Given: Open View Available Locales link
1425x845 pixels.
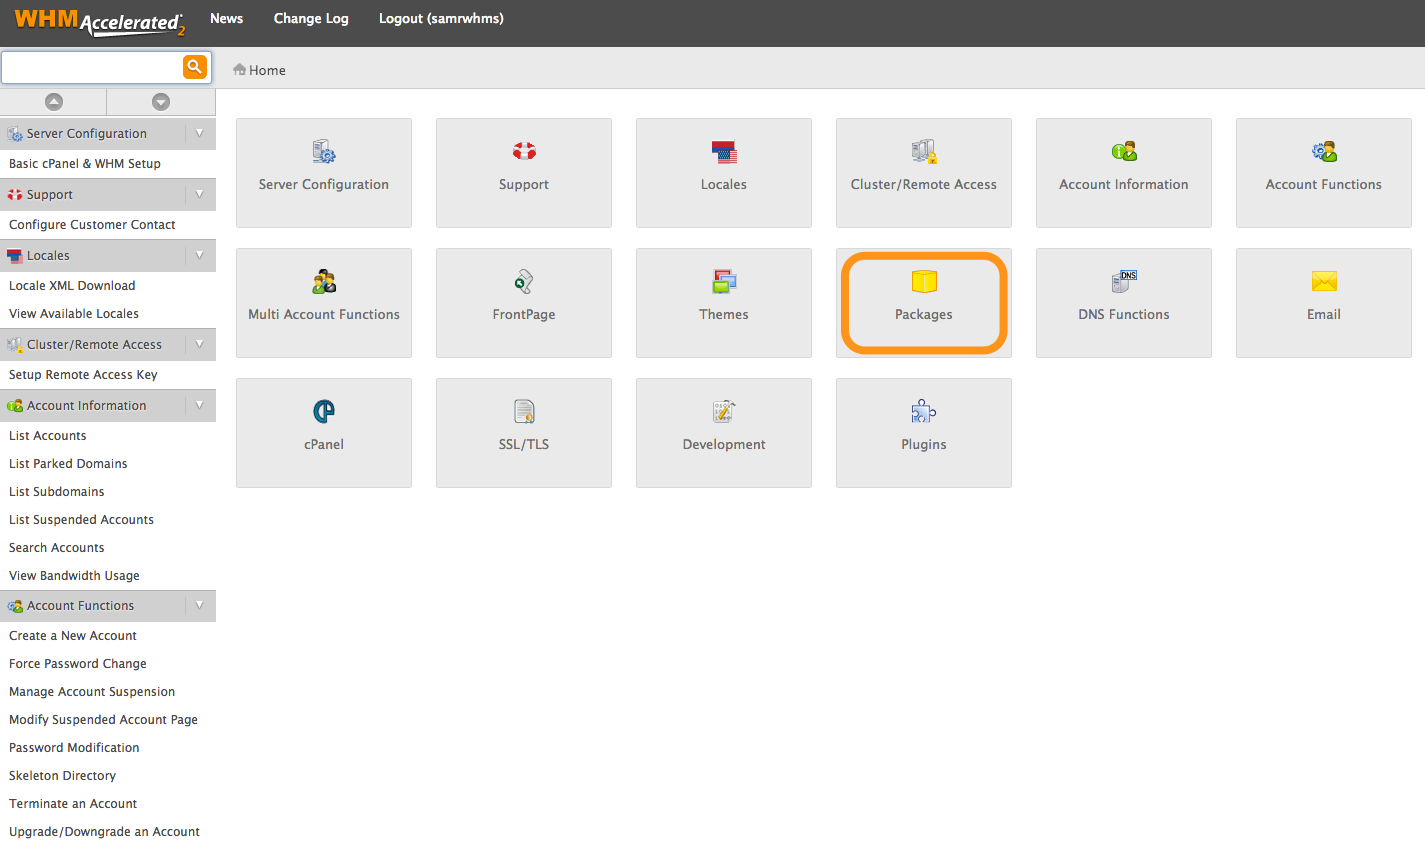Looking at the screenshot, I should pyautogui.click(x=74, y=314).
